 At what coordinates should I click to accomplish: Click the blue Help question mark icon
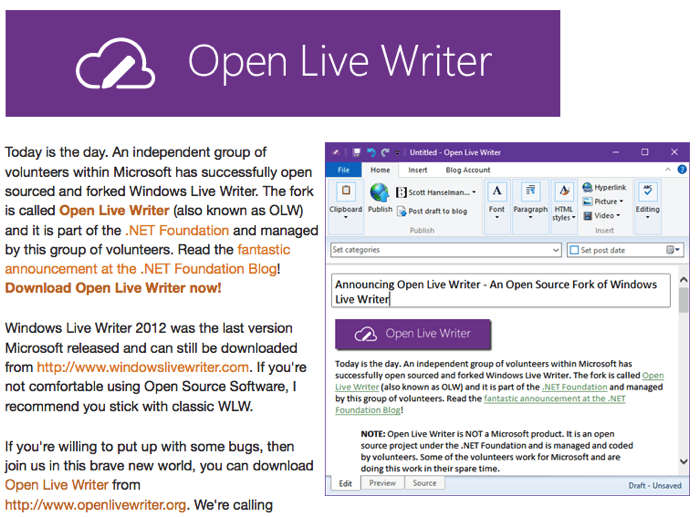[x=682, y=170]
